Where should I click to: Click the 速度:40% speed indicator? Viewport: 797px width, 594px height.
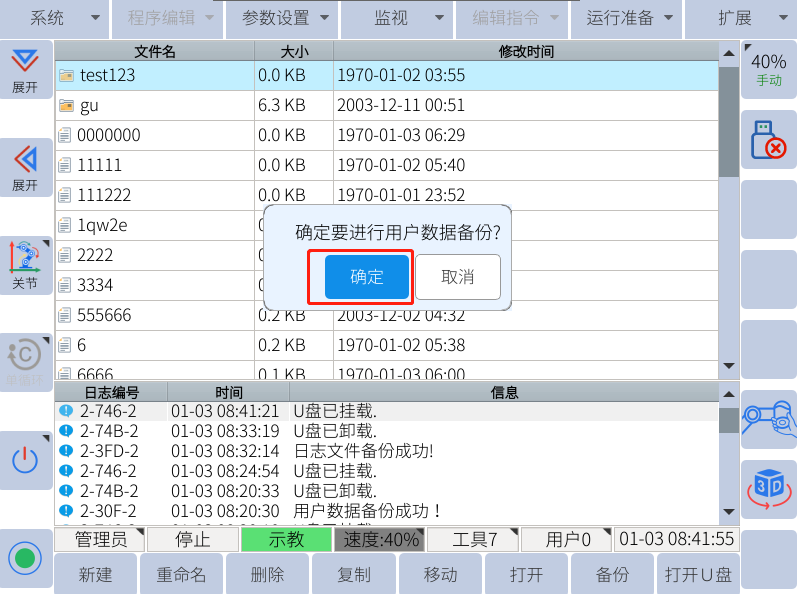pos(378,540)
